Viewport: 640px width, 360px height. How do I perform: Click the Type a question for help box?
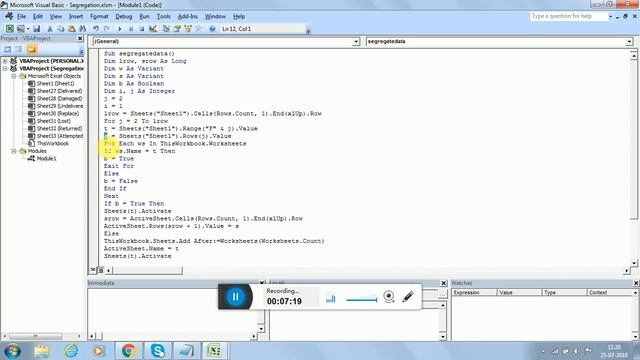[569, 16]
